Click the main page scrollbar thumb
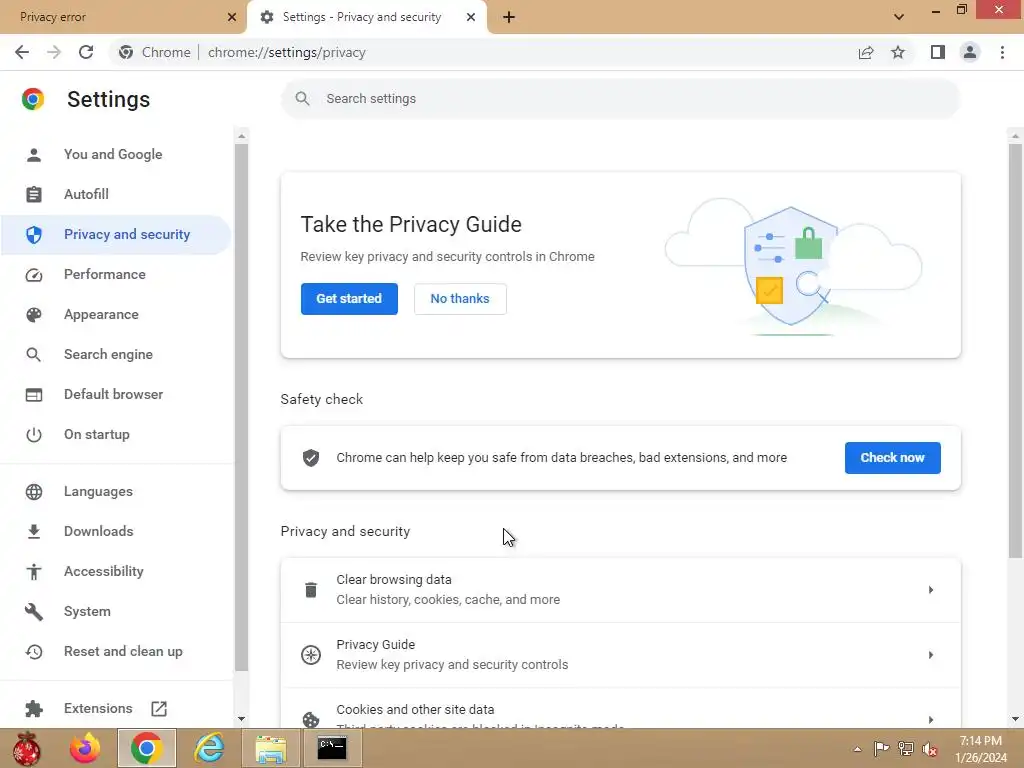Screen dimensions: 1024x768 1015,351
